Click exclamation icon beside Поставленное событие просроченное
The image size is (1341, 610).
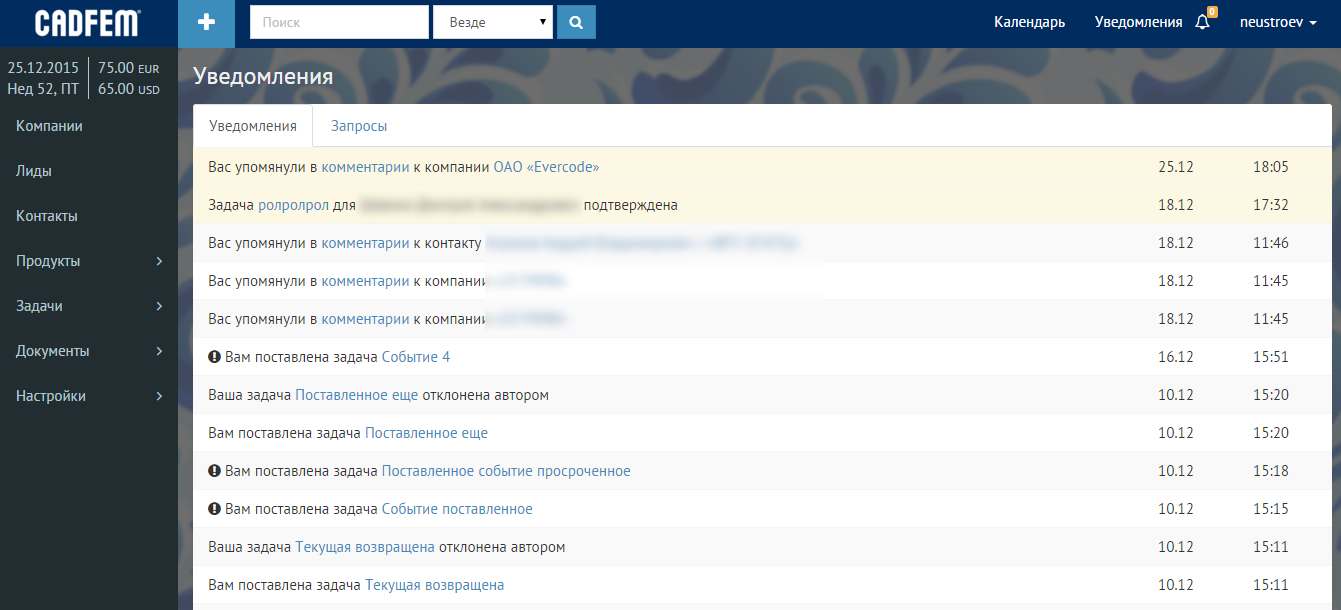[214, 471]
